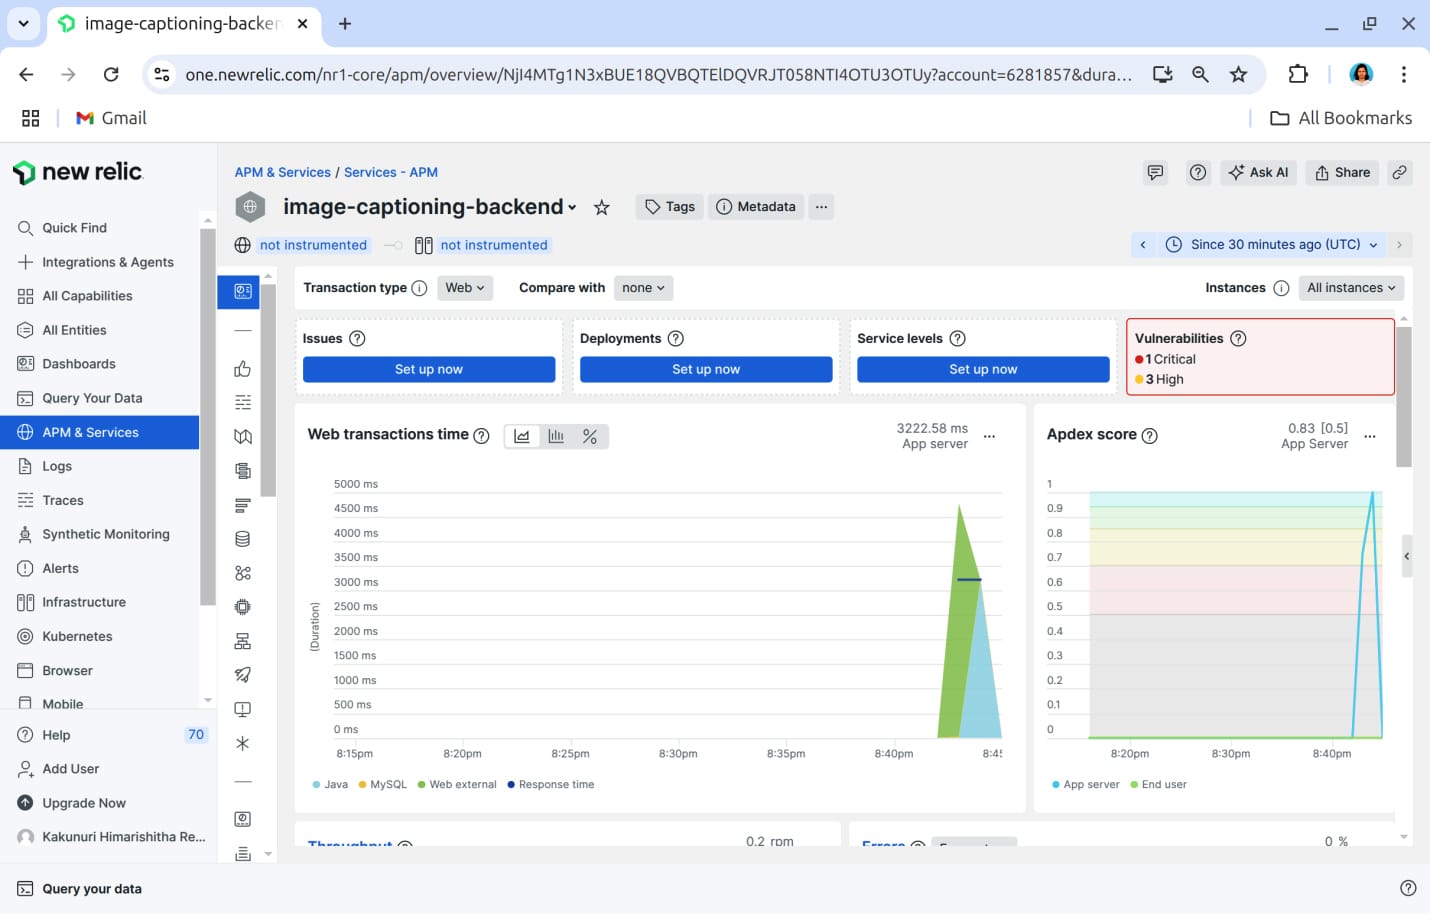Click the Ask AI sparkle button
Screen dimensions: 1430x914
(x=1258, y=172)
